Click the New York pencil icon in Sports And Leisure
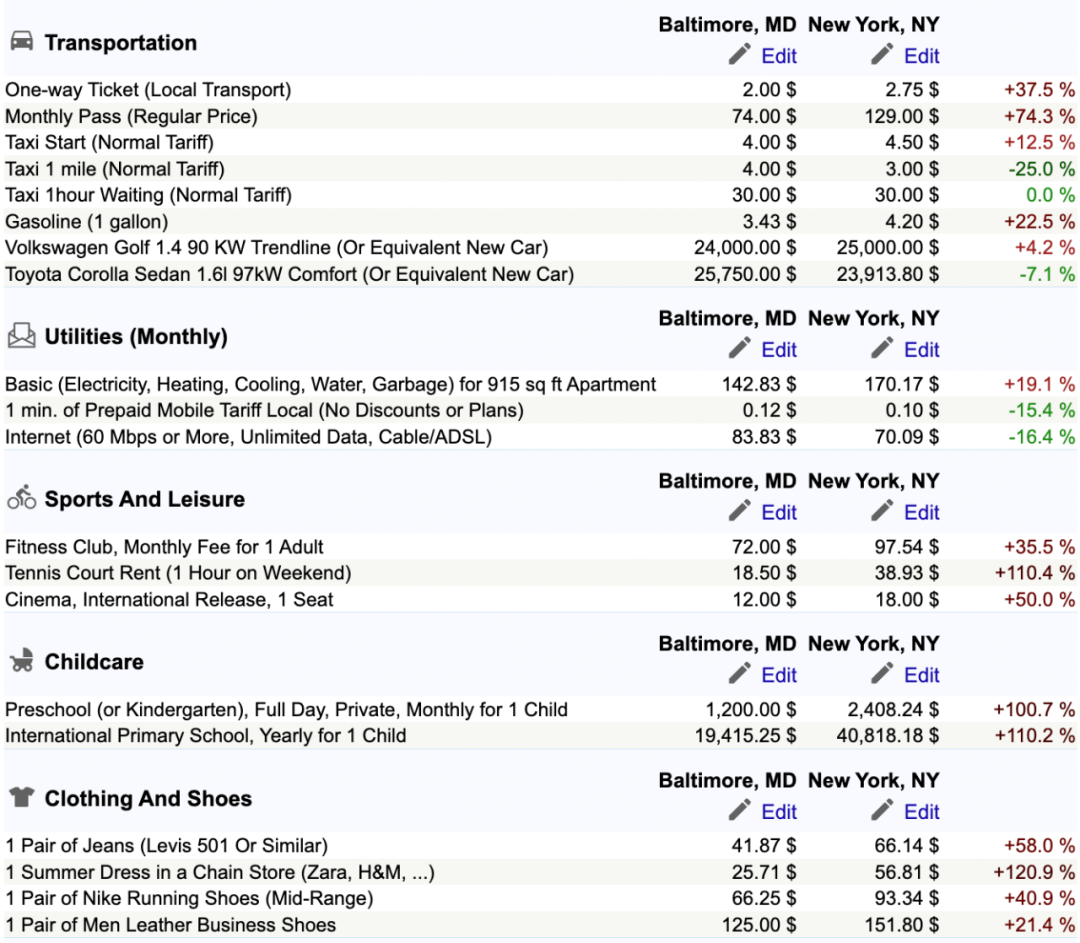 point(882,511)
